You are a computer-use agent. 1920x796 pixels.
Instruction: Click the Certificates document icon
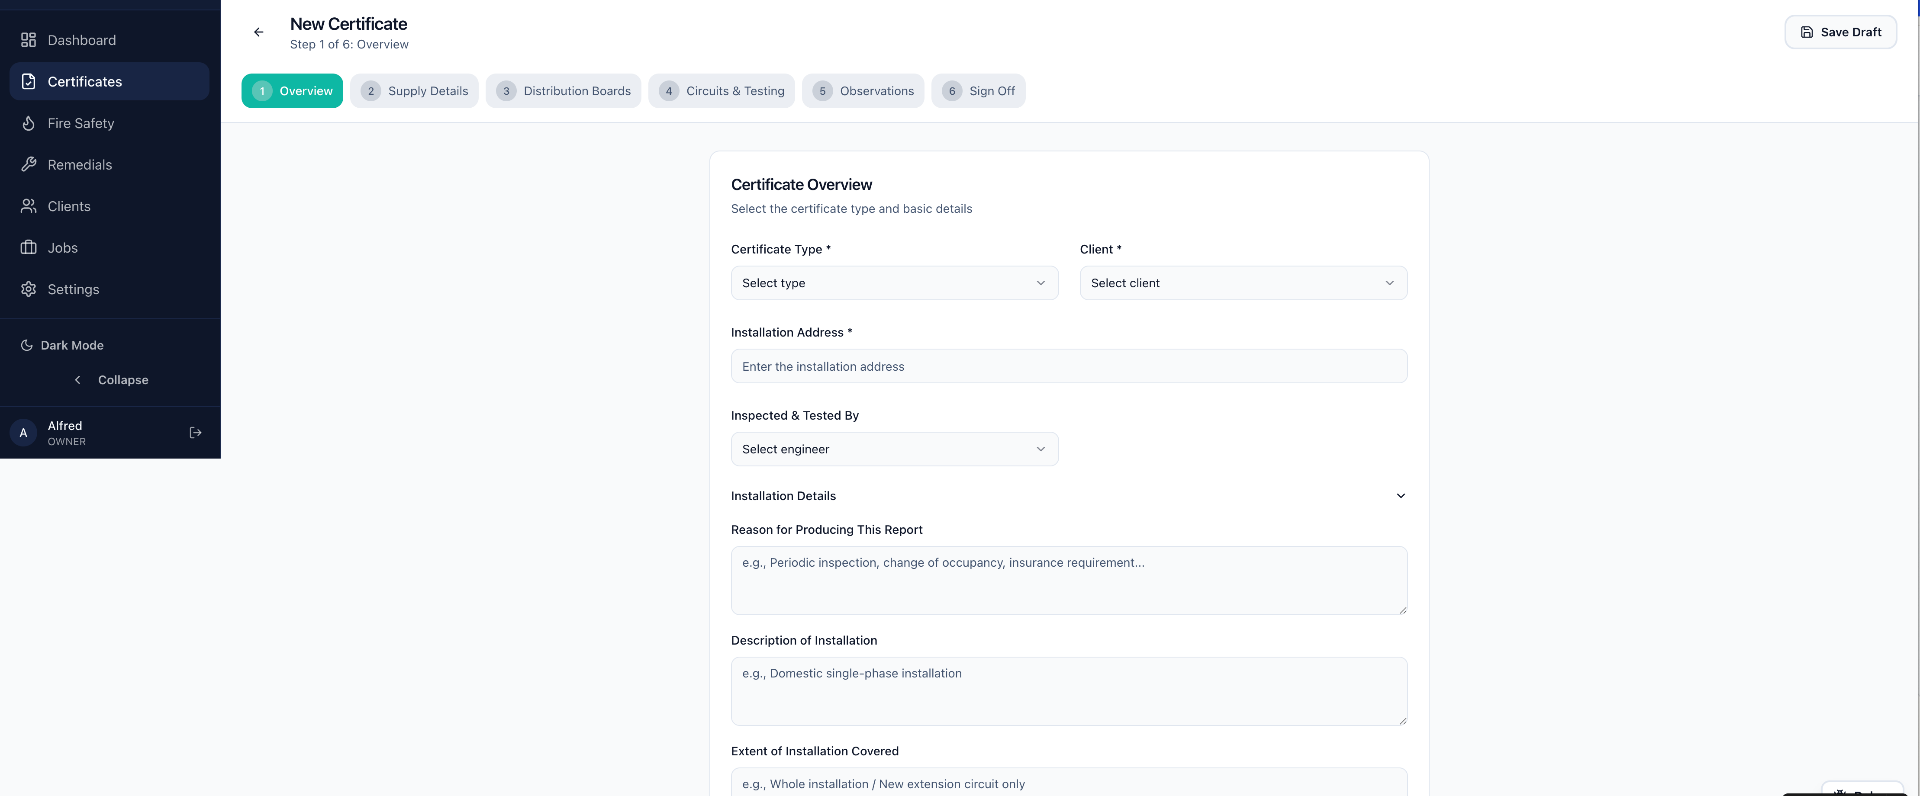tap(28, 81)
